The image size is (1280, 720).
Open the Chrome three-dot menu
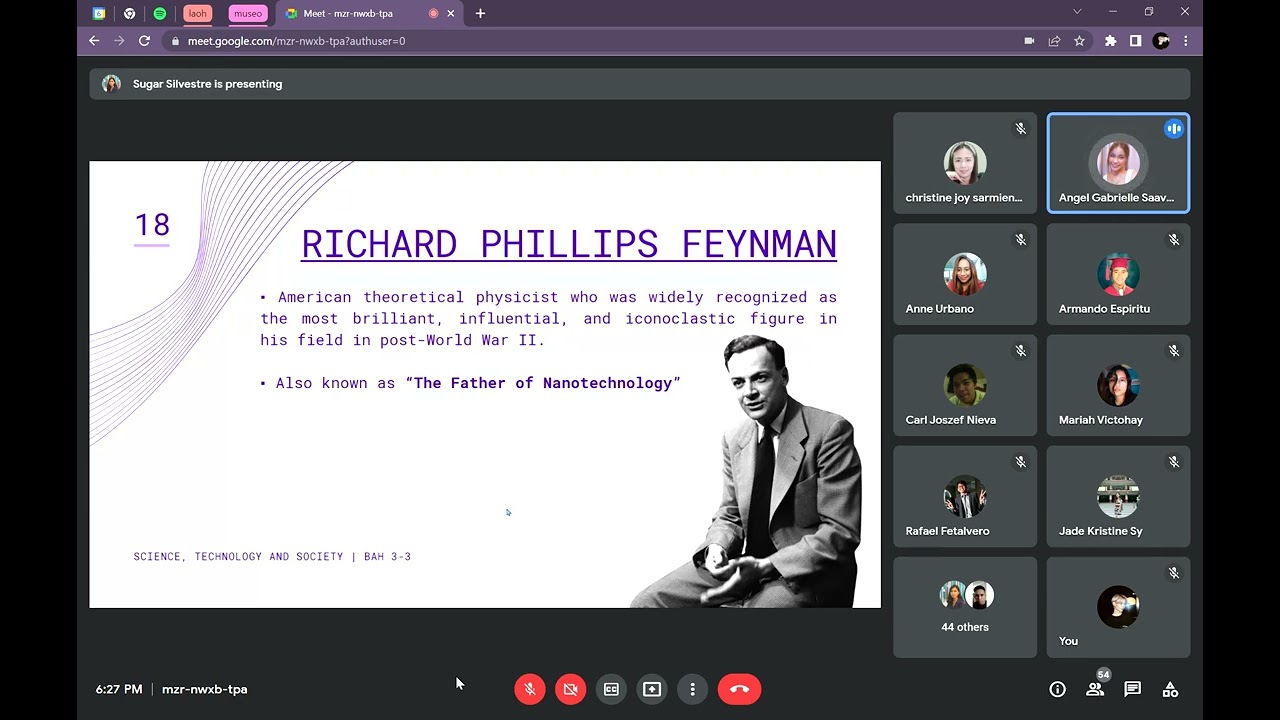(1186, 41)
